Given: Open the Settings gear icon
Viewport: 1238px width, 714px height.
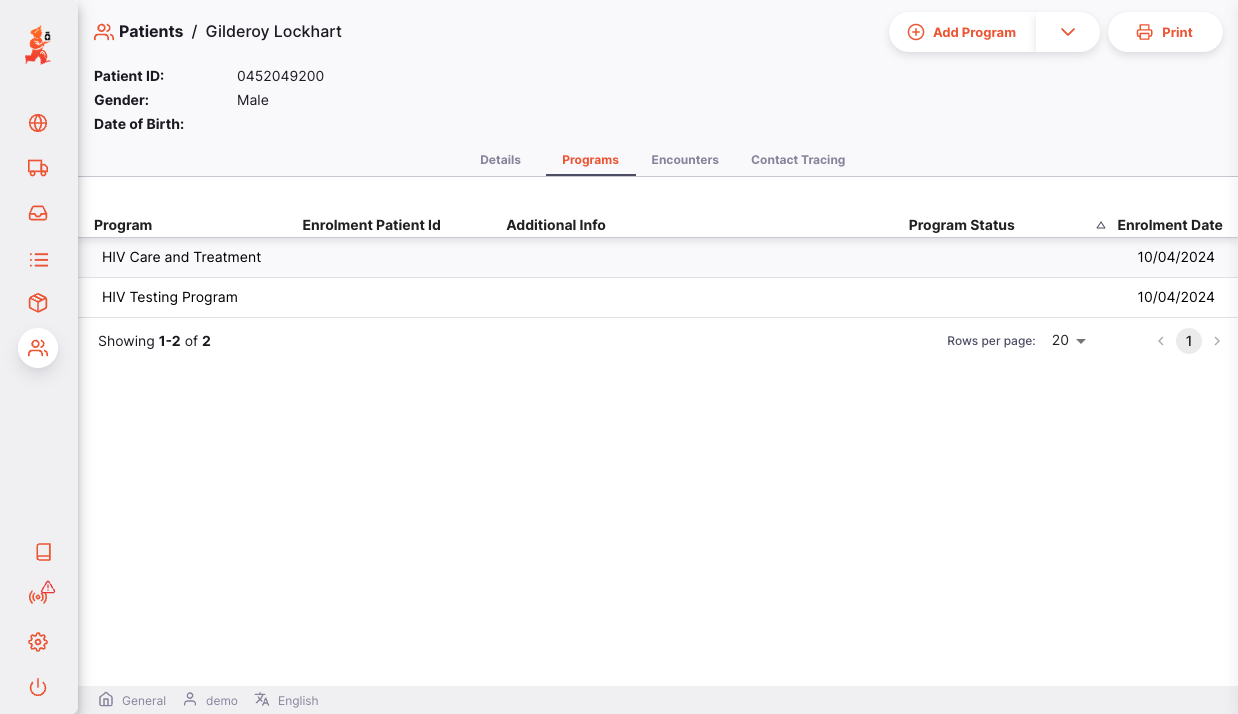Looking at the screenshot, I should pyautogui.click(x=38, y=642).
